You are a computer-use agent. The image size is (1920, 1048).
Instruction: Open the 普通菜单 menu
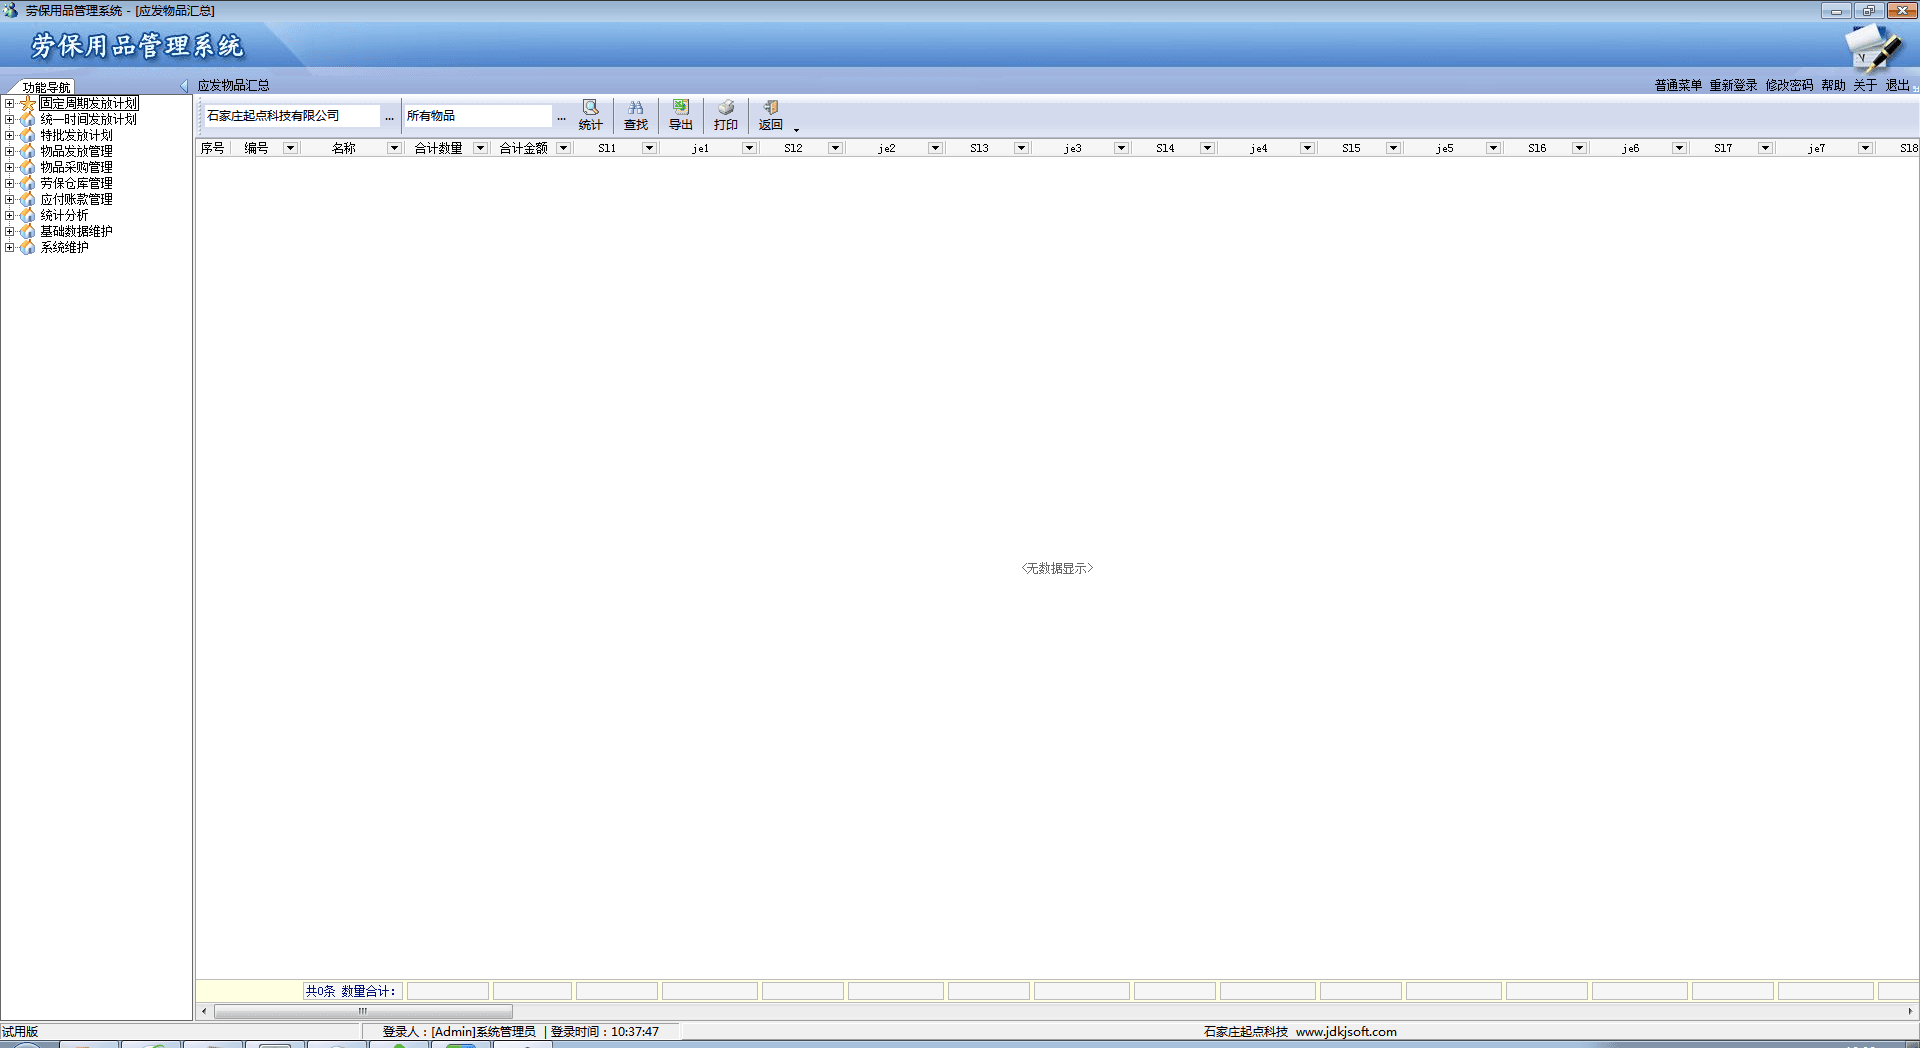(1678, 86)
